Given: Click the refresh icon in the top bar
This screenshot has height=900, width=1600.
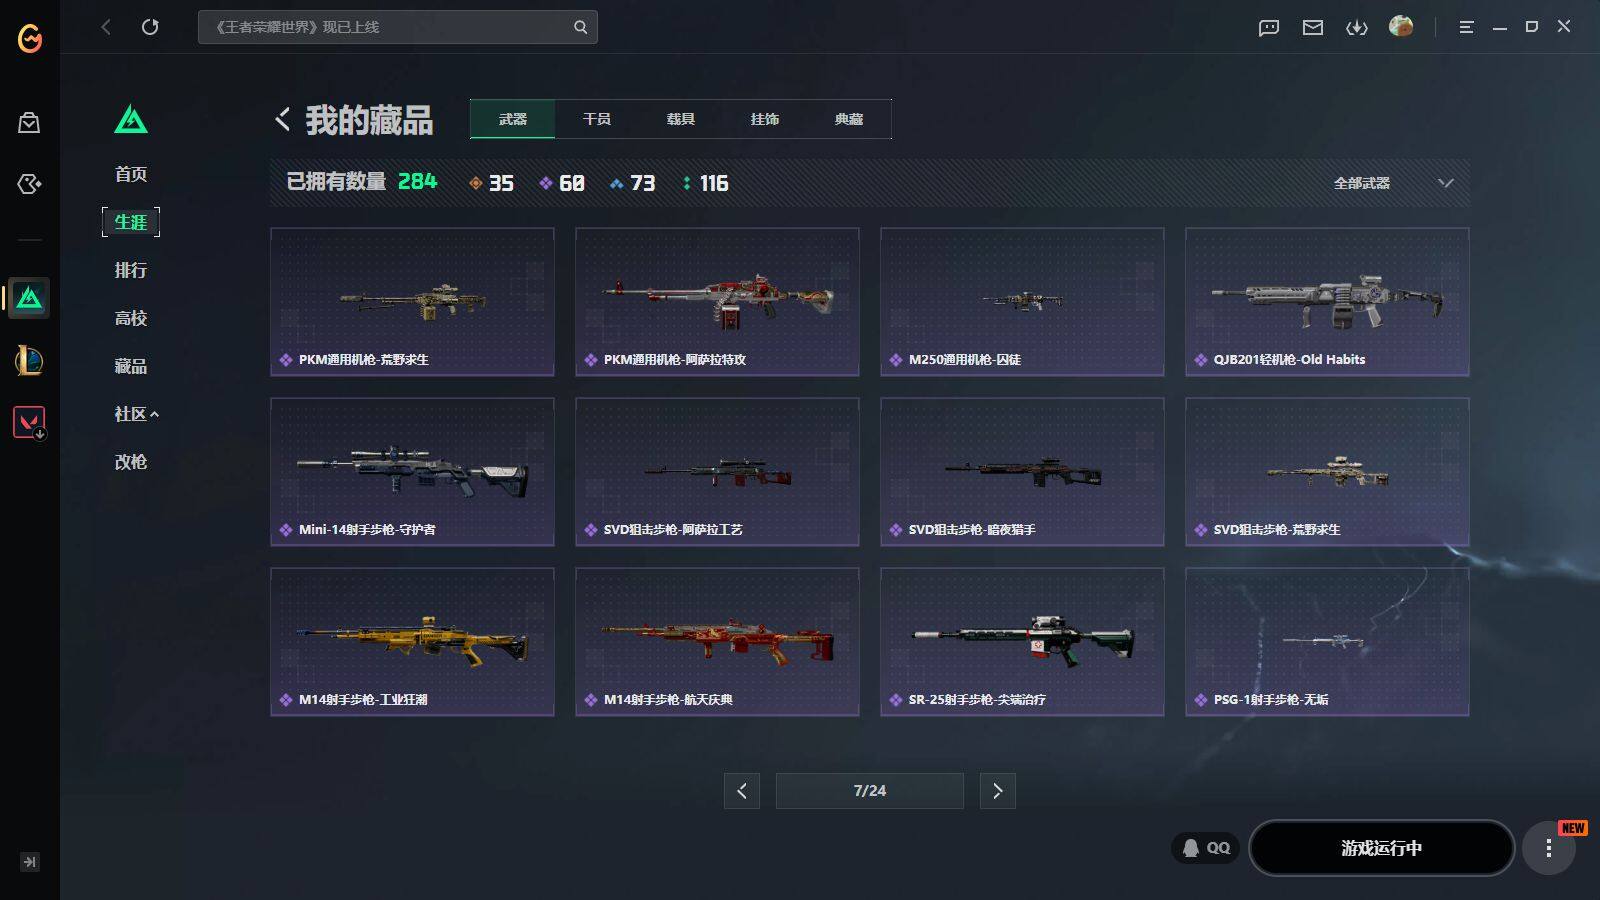Looking at the screenshot, I should 150,27.
